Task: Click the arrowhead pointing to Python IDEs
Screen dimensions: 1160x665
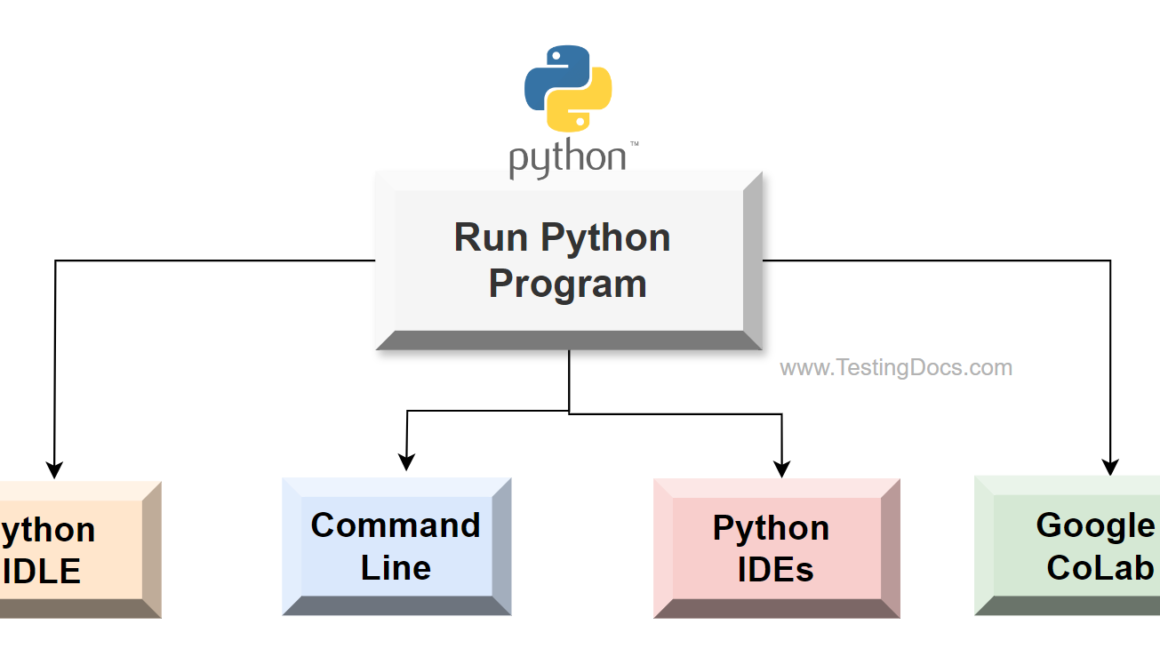Action: click(x=782, y=466)
